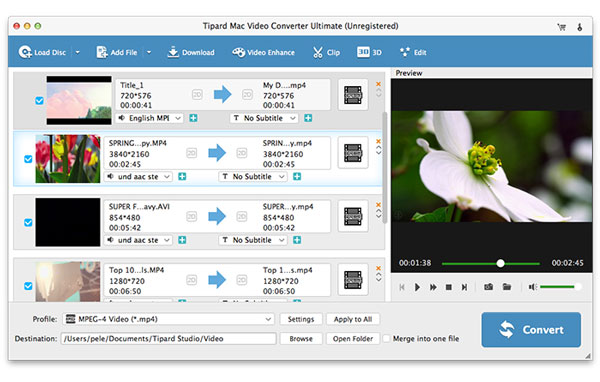Click the Add File toolbar button
This screenshot has width=600, height=382.
coord(117,52)
